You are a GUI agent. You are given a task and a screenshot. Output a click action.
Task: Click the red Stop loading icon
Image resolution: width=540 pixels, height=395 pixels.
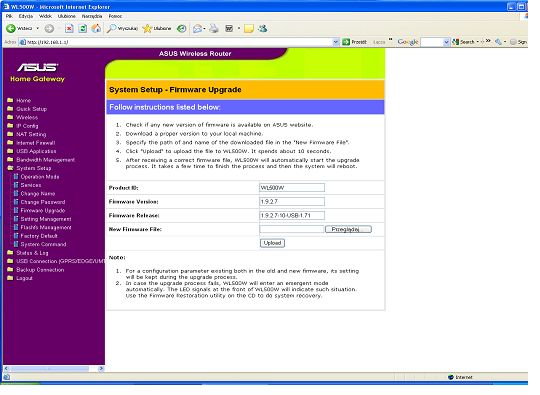69,29
